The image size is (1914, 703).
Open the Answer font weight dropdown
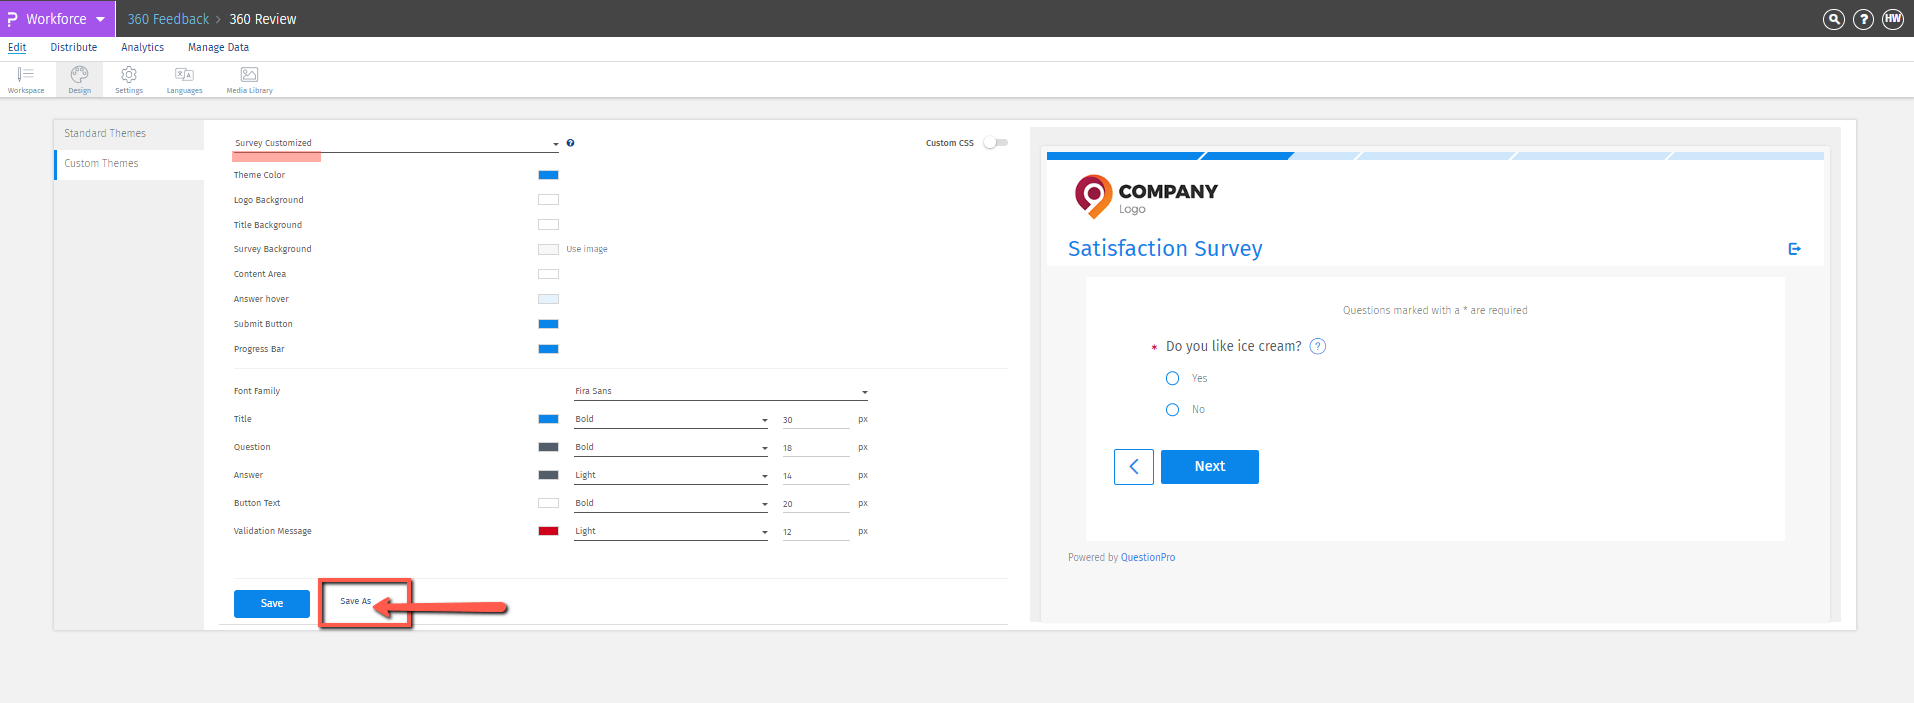pos(671,475)
